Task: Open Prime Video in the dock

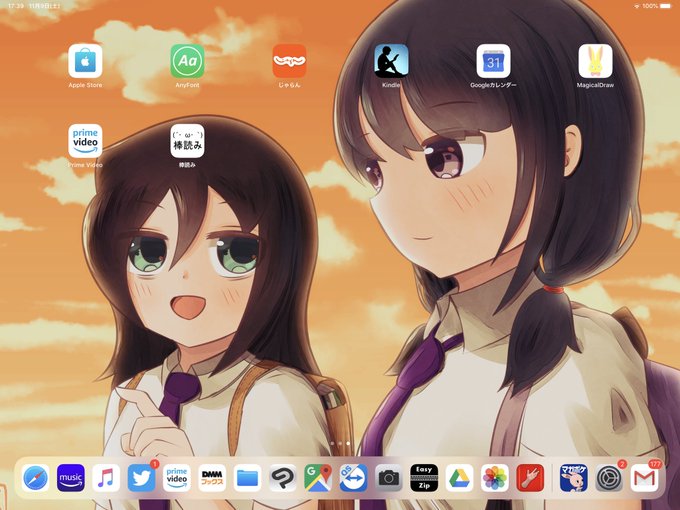Action: point(177,478)
